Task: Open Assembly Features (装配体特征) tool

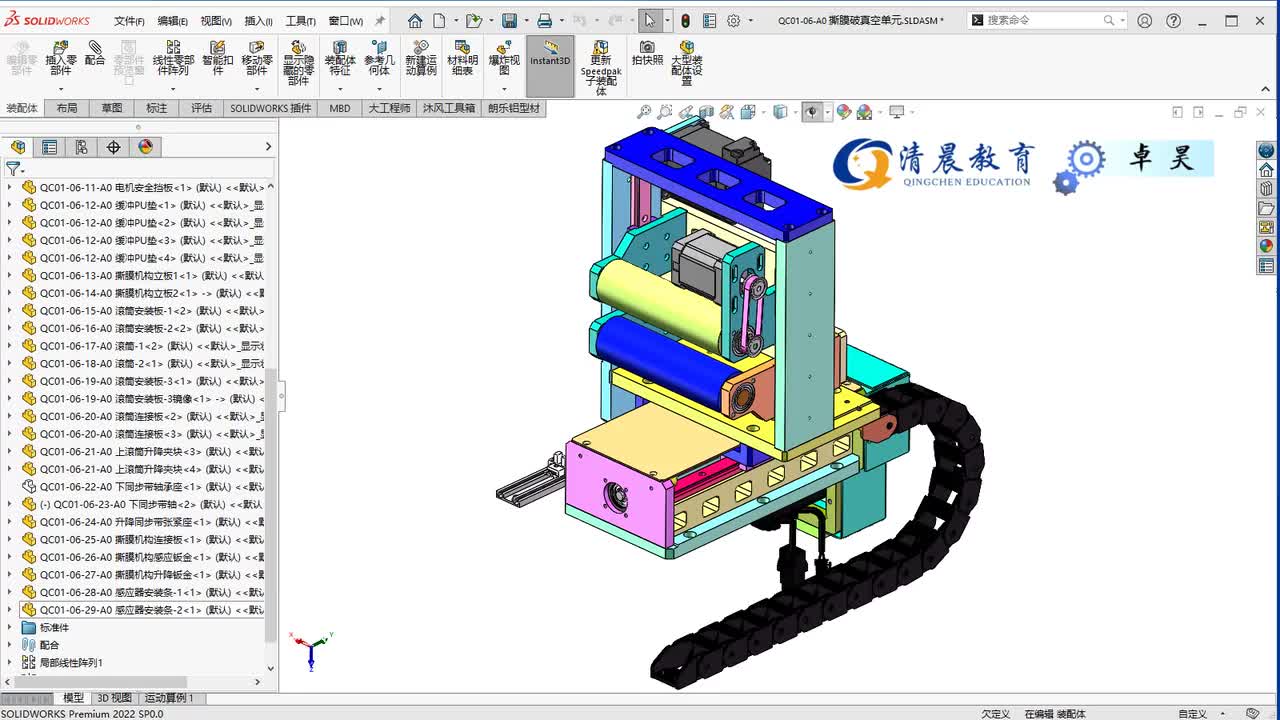Action: (340, 58)
